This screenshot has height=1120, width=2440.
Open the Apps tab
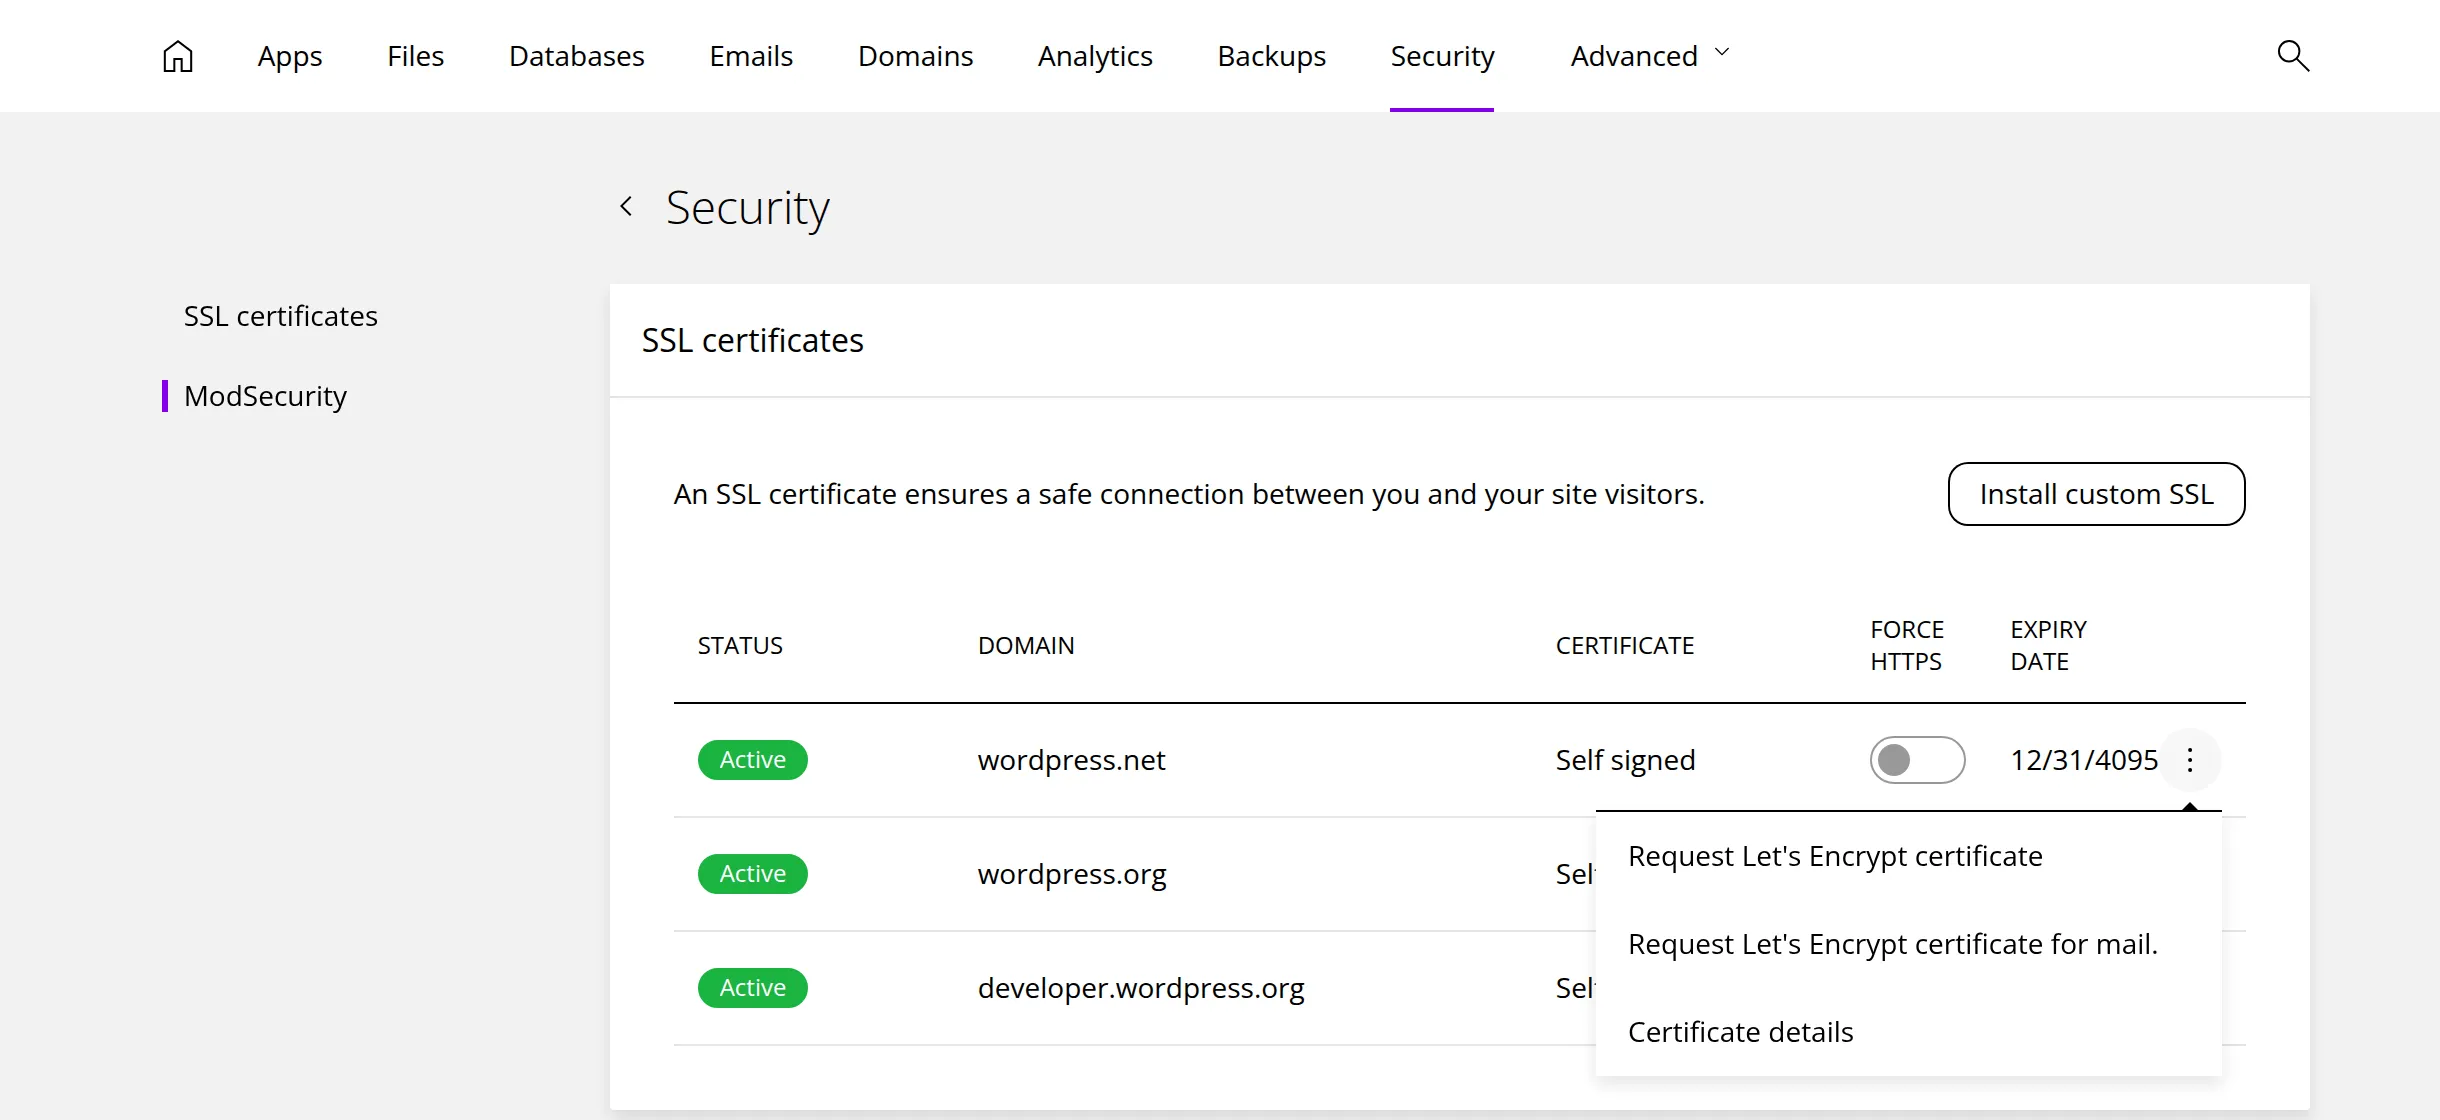(290, 56)
